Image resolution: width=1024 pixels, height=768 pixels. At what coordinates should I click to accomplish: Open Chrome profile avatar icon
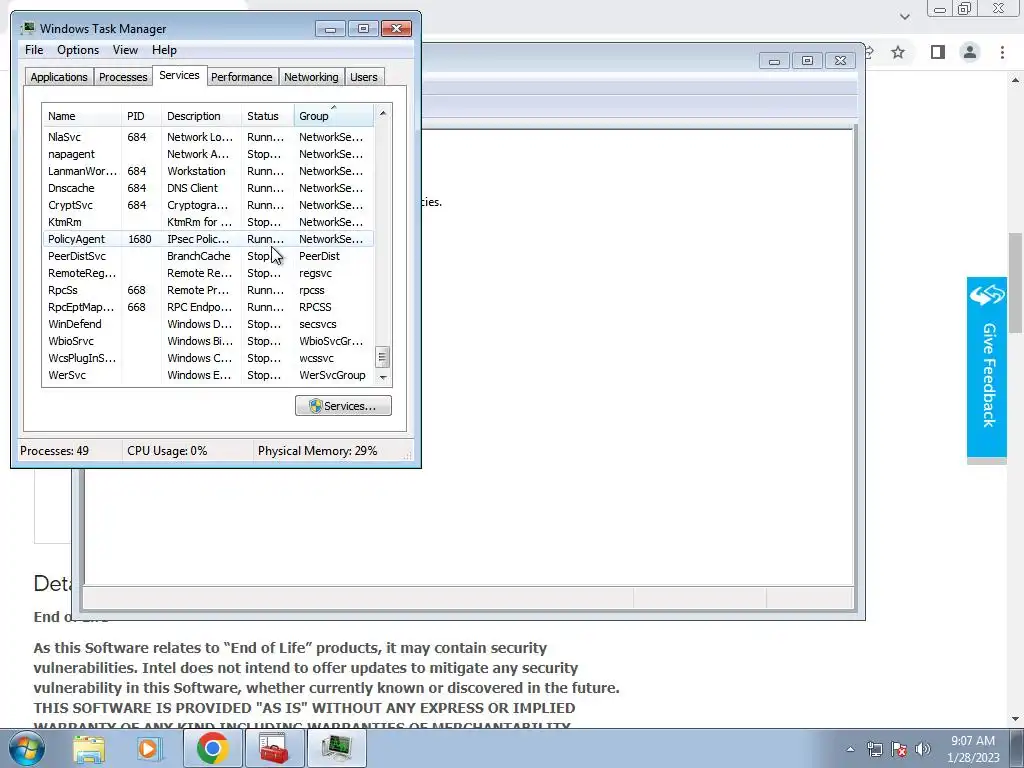[970, 52]
